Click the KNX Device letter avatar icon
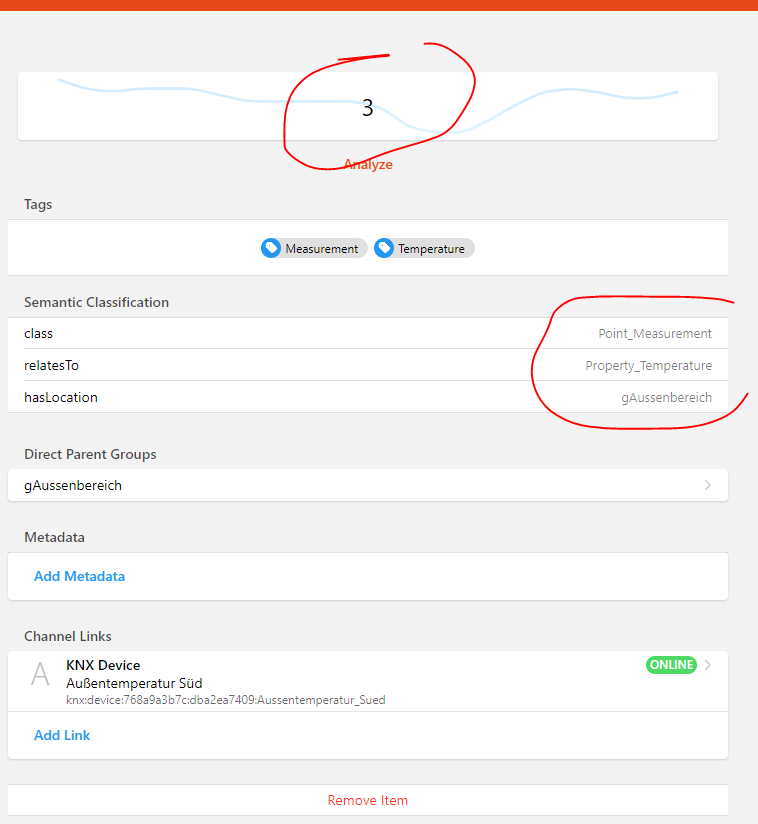This screenshot has height=824, width=758. pyautogui.click(x=40, y=673)
